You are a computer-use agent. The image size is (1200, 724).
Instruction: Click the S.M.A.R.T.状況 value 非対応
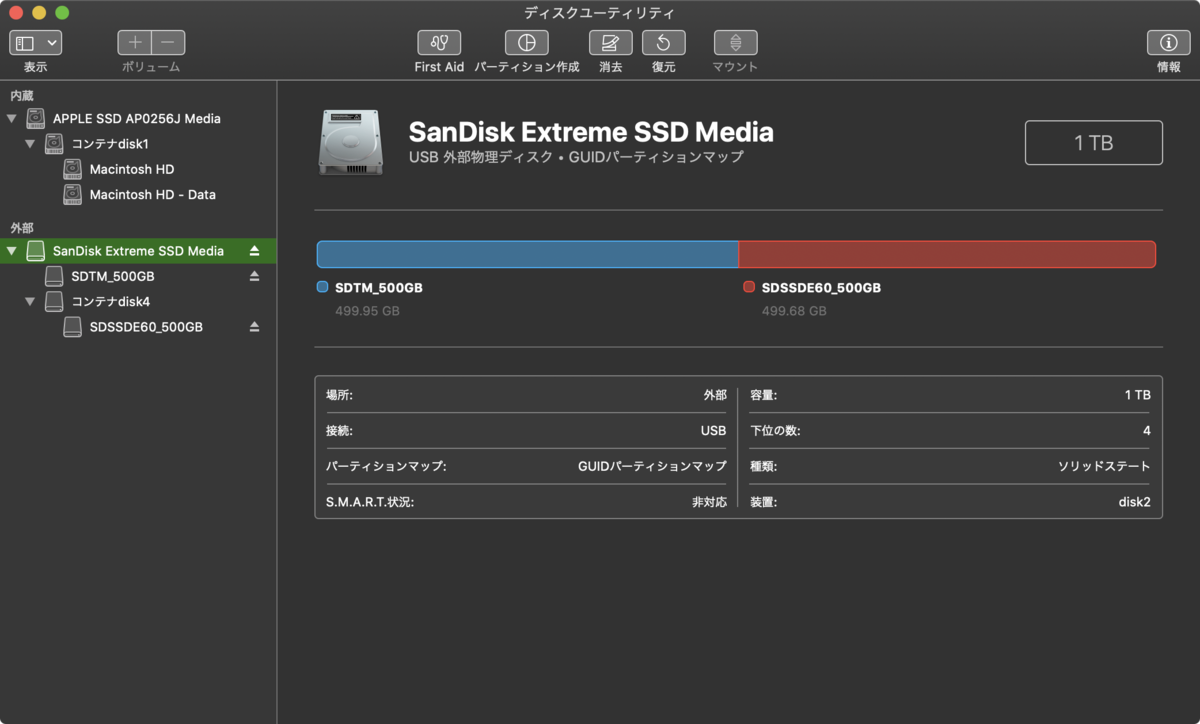pyautogui.click(x=709, y=502)
